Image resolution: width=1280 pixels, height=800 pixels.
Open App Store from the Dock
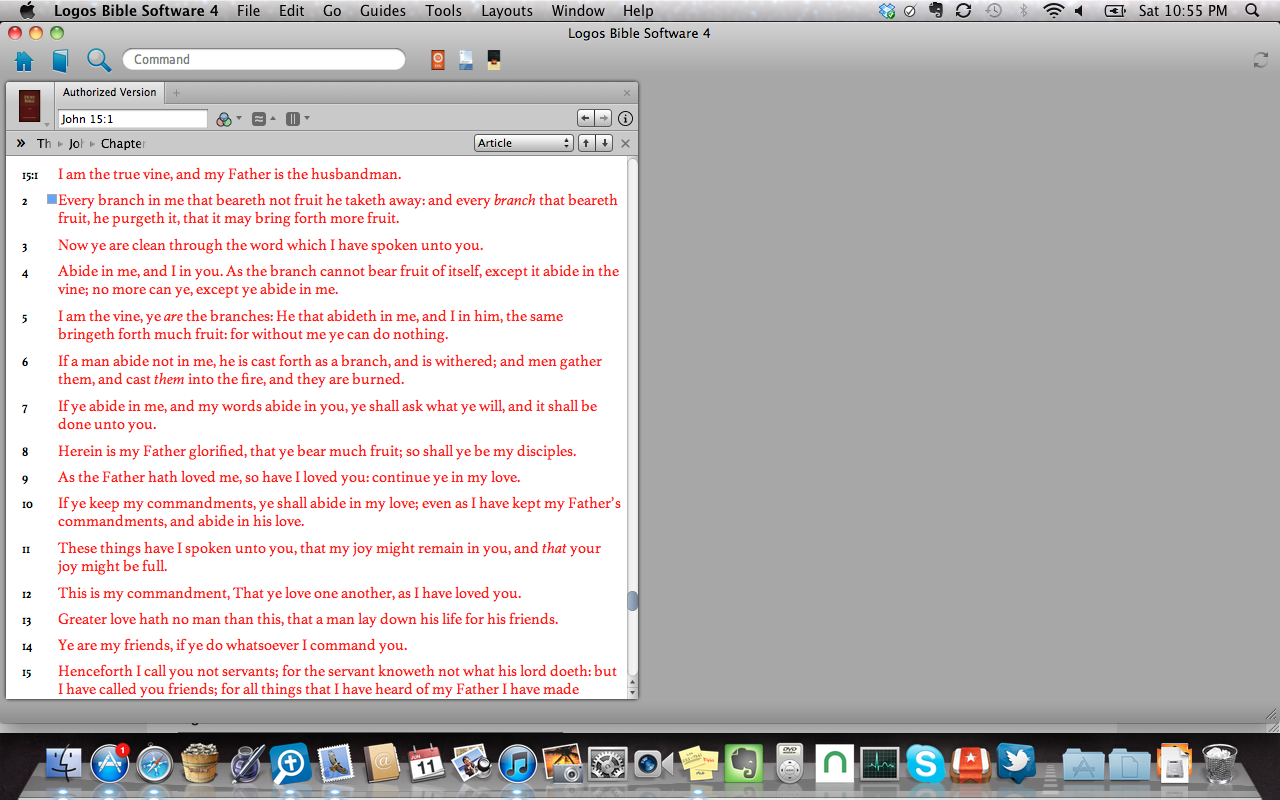point(110,765)
